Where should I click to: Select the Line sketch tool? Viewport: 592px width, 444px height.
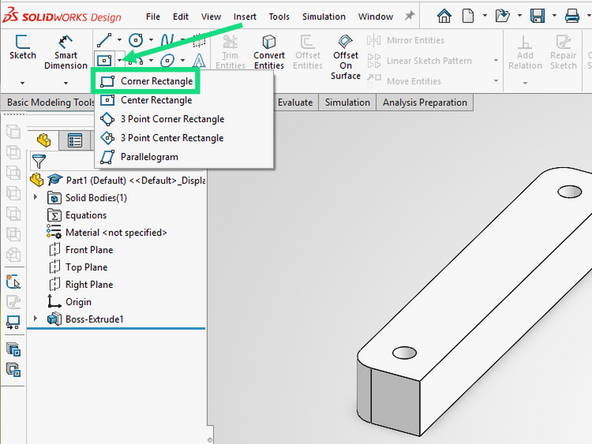[x=104, y=40]
